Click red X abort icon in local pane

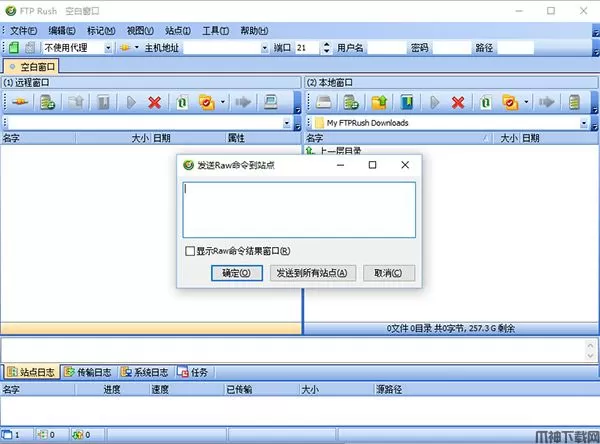coord(458,102)
